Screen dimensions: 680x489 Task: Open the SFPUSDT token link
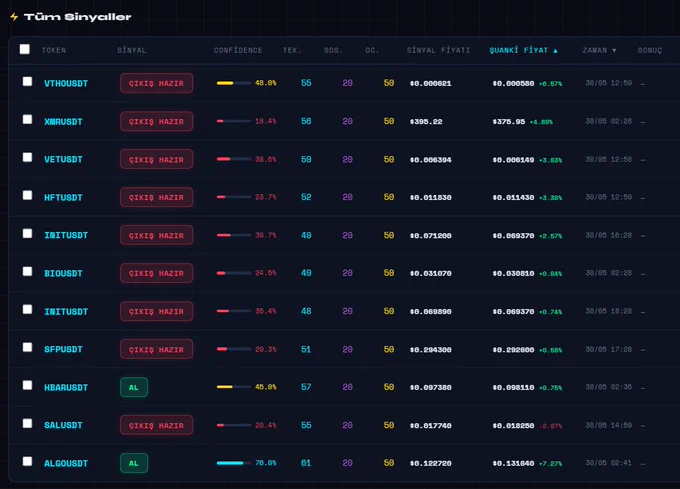(x=63, y=349)
